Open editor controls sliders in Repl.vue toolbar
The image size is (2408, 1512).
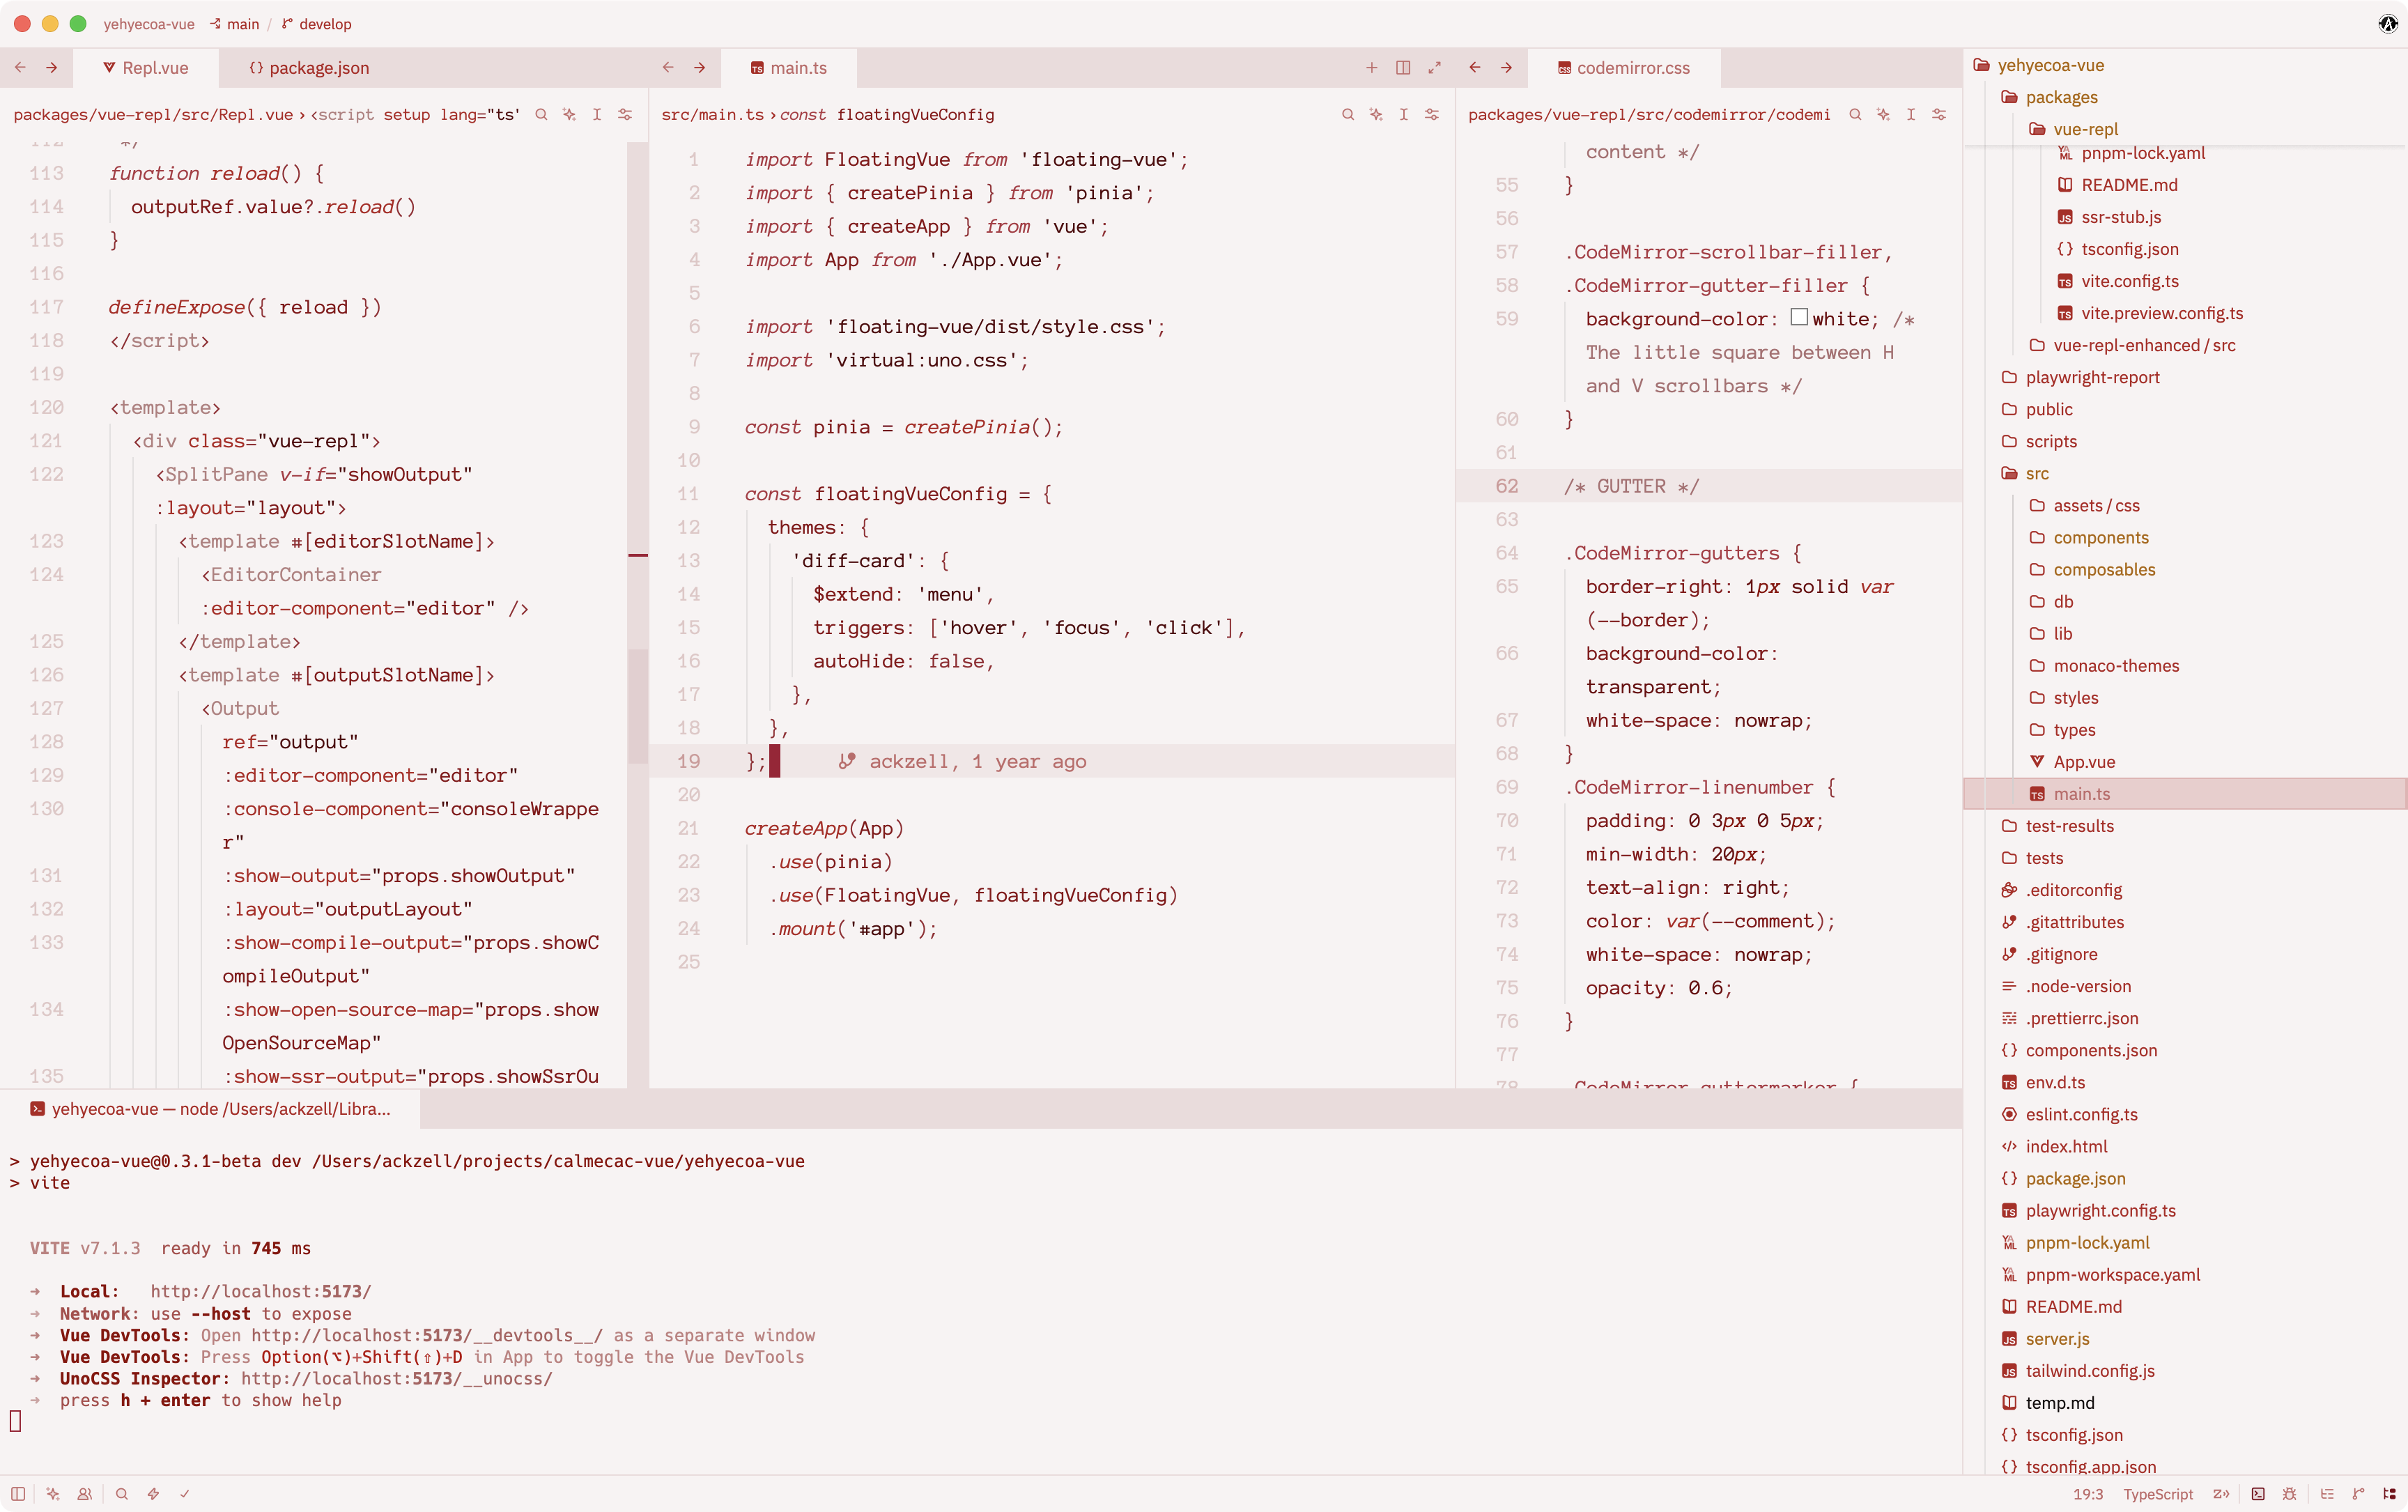tap(625, 115)
